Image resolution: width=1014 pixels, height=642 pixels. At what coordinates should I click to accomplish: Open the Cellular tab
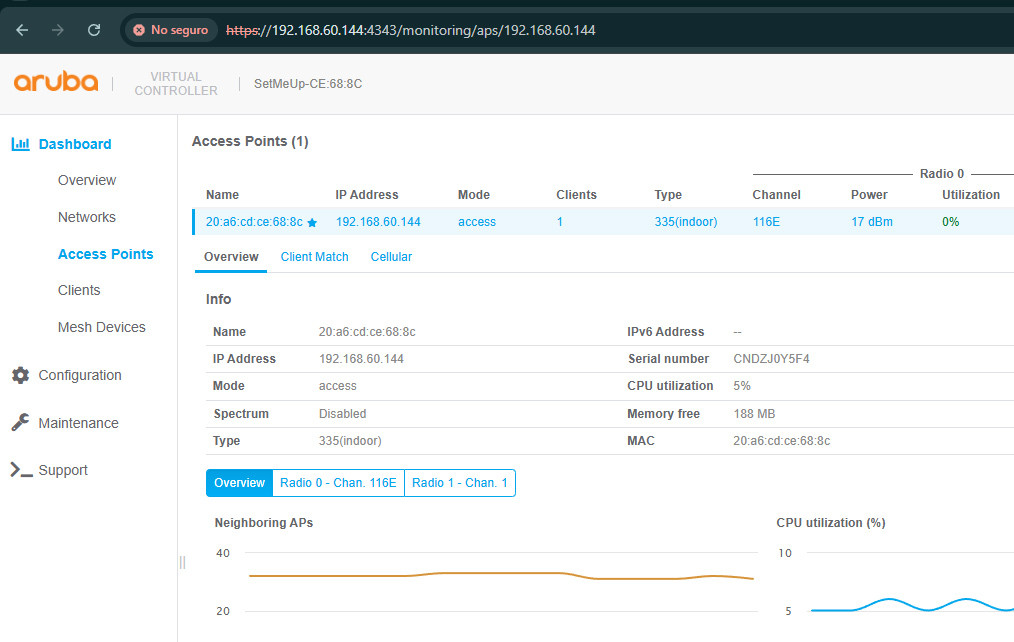(x=391, y=257)
